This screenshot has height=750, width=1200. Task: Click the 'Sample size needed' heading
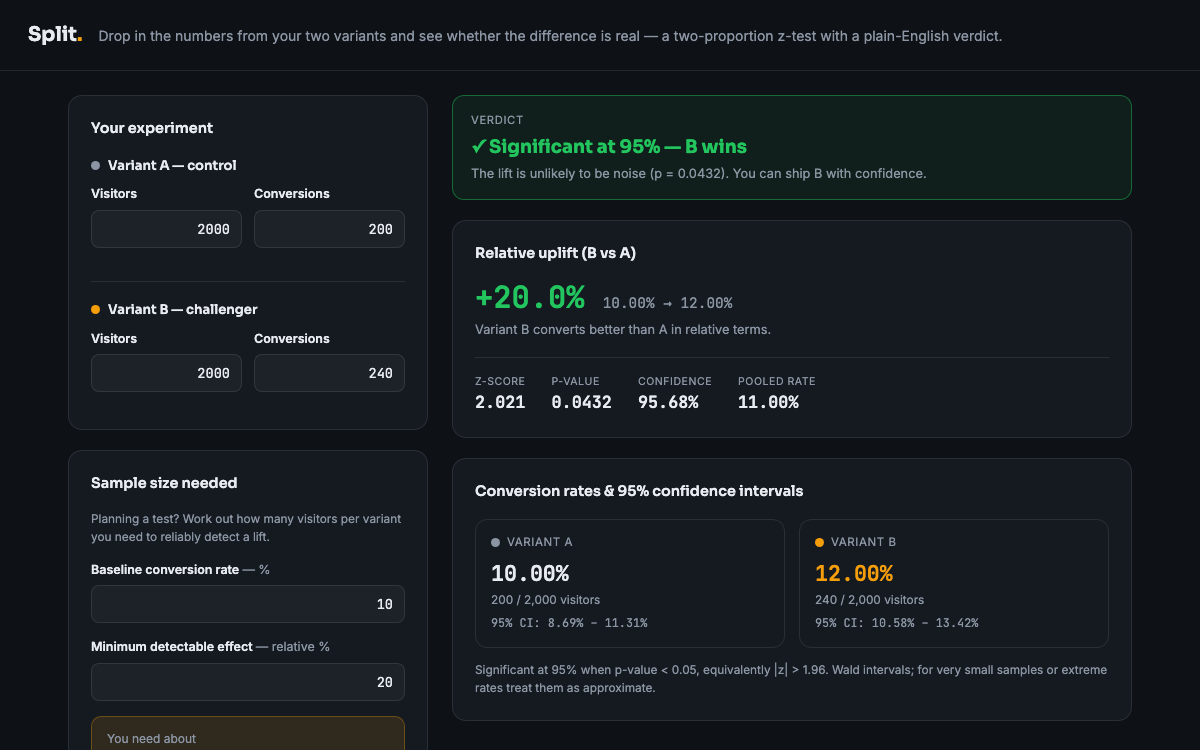tap(164, 483)
